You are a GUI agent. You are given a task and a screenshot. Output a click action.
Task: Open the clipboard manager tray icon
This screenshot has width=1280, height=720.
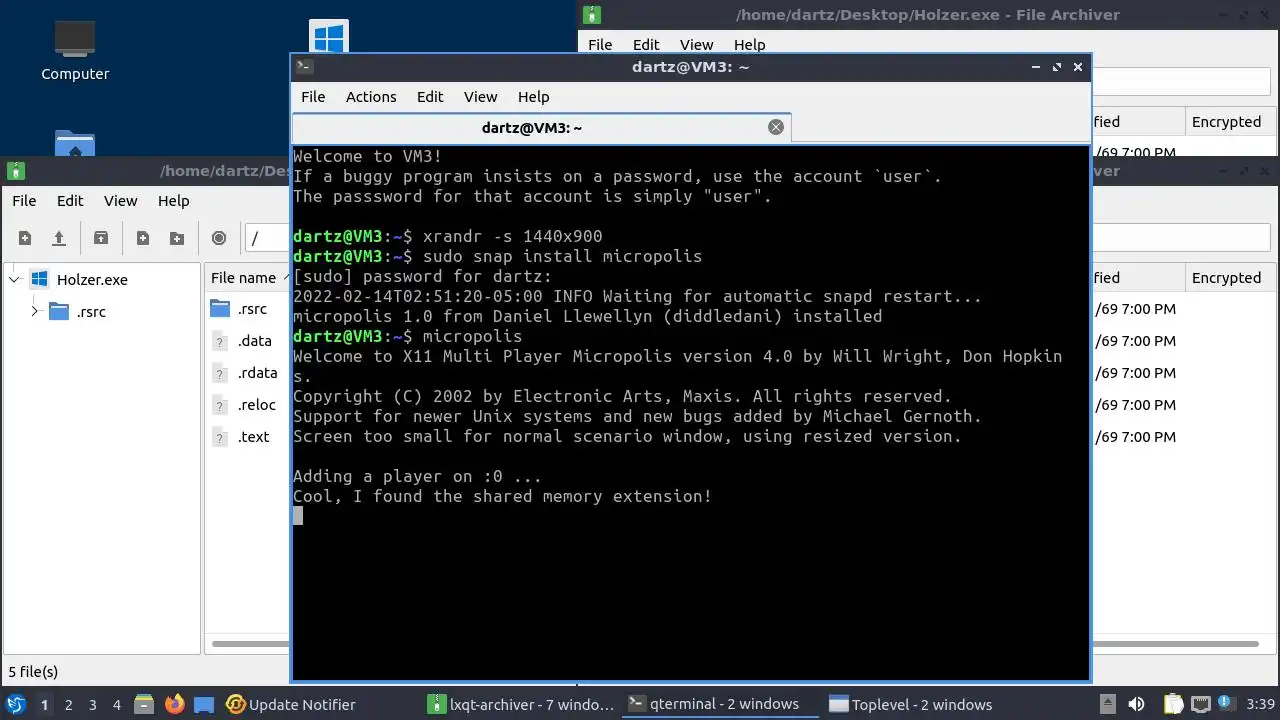point(1173,704)
